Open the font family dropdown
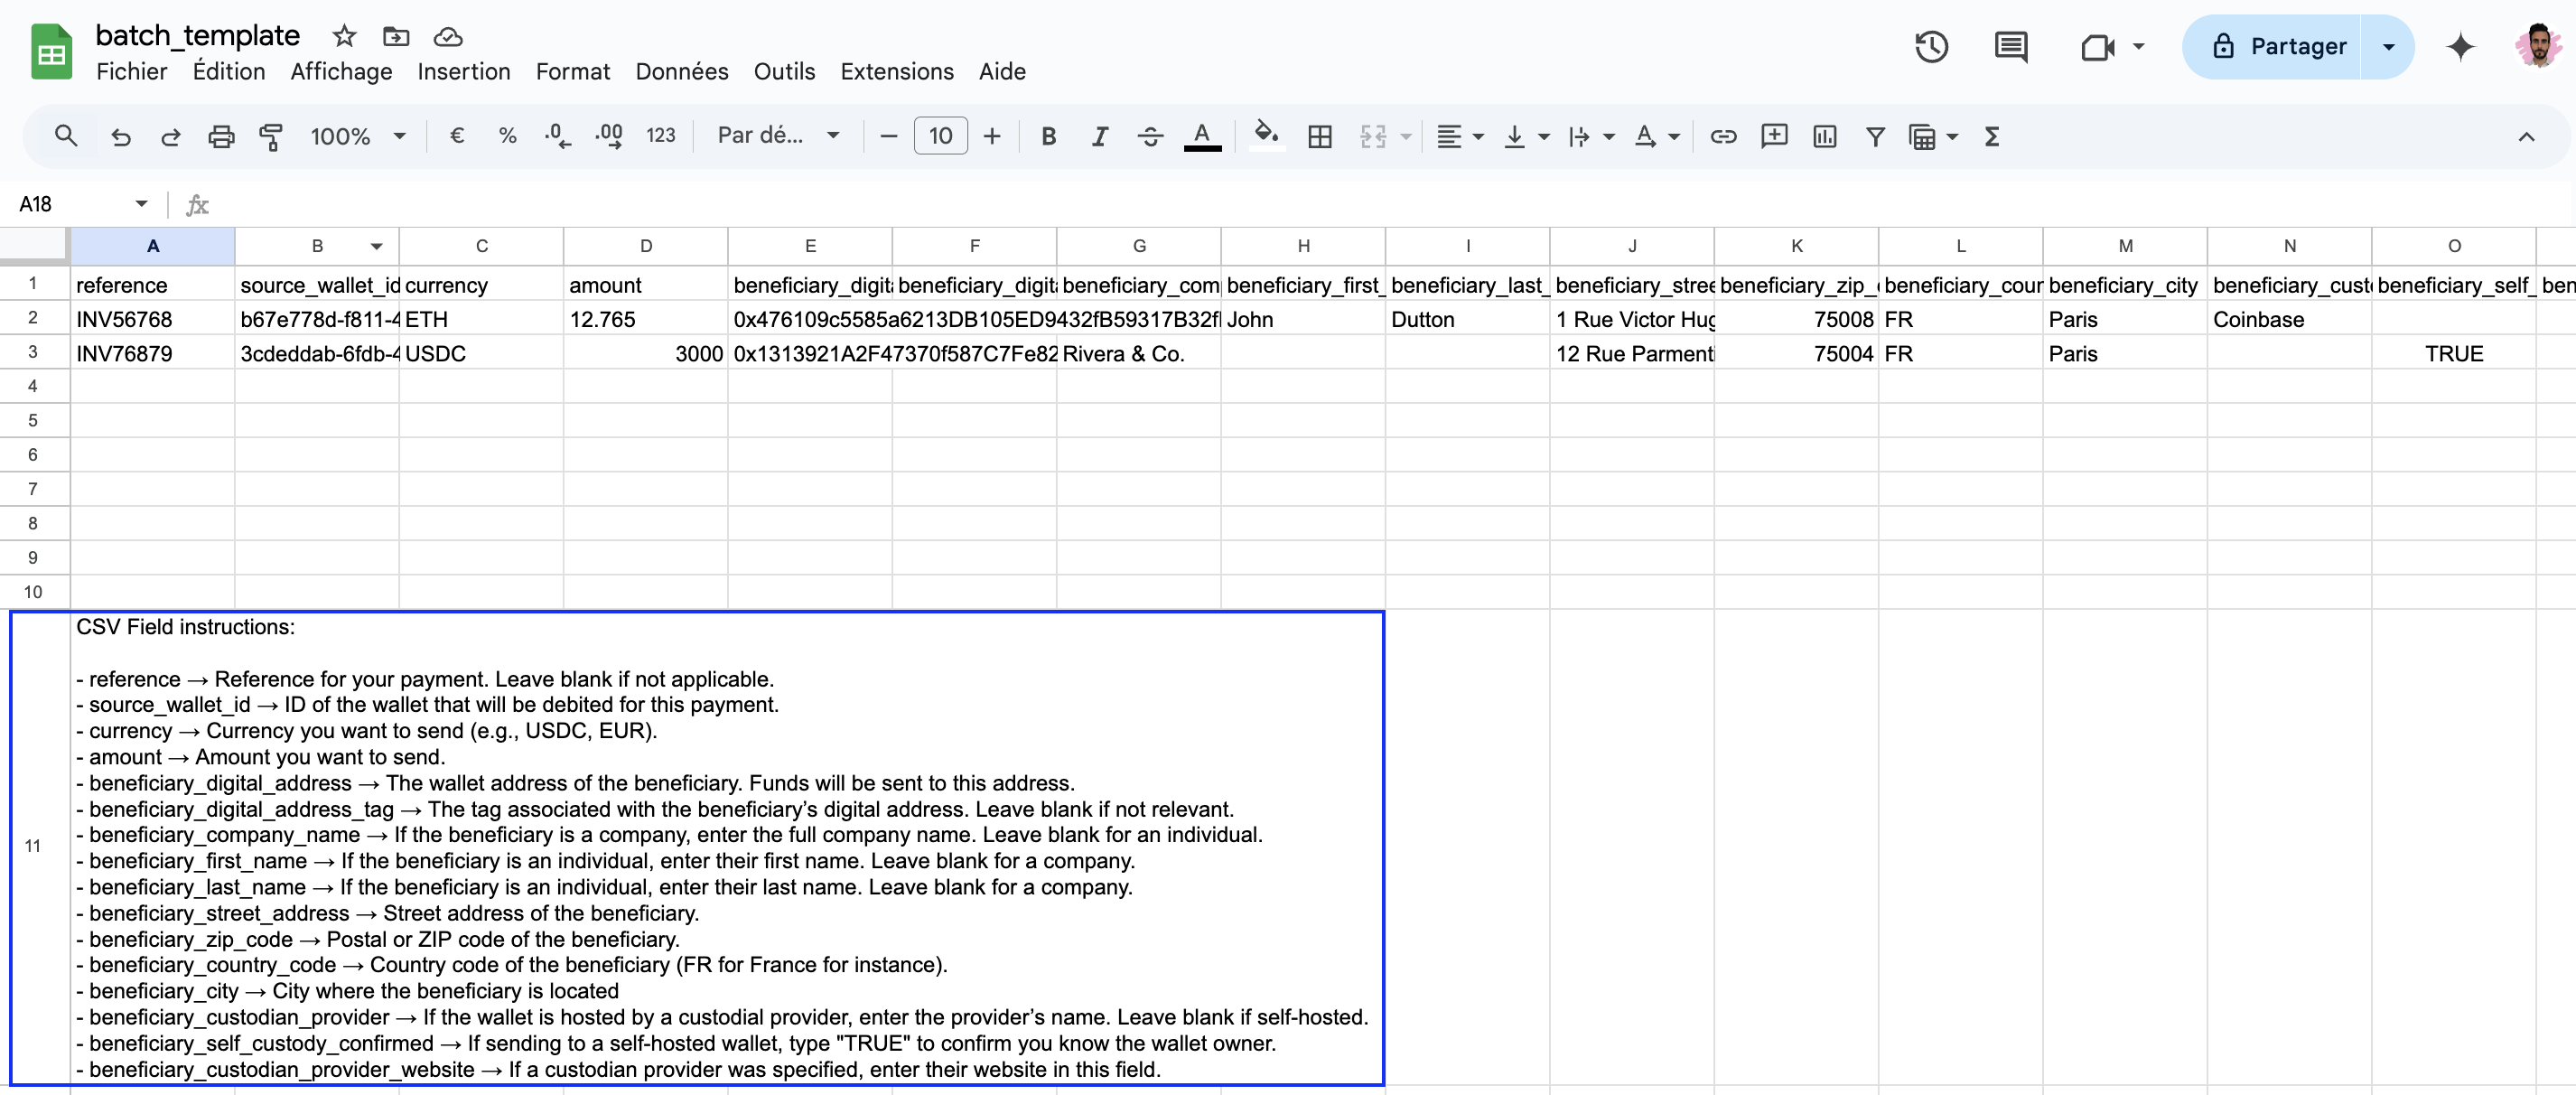 pyautogui.click(x=777, y=136)
